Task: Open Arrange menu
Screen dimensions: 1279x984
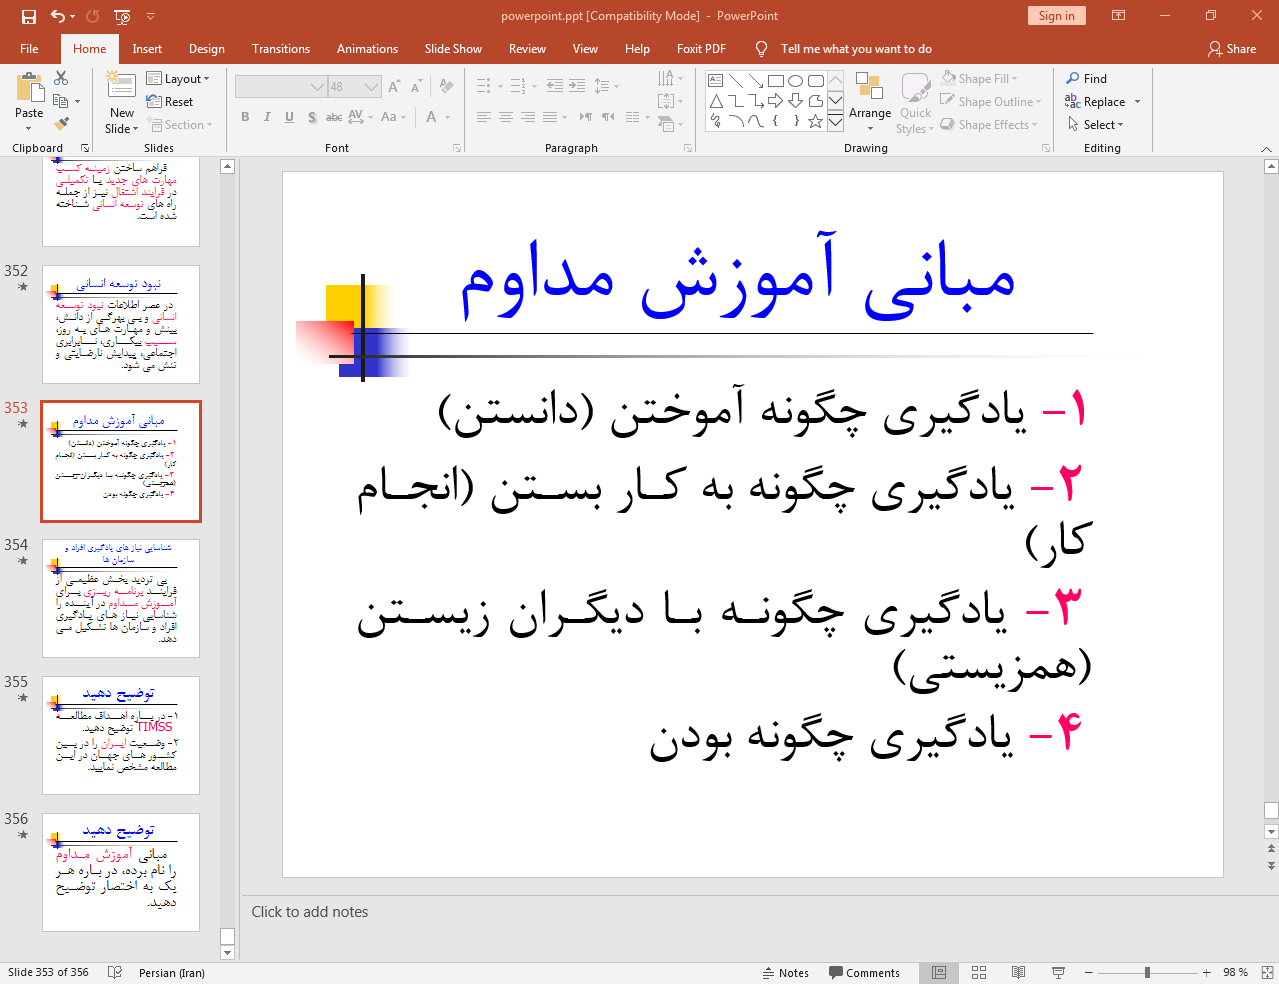Action: click(870, 102)
